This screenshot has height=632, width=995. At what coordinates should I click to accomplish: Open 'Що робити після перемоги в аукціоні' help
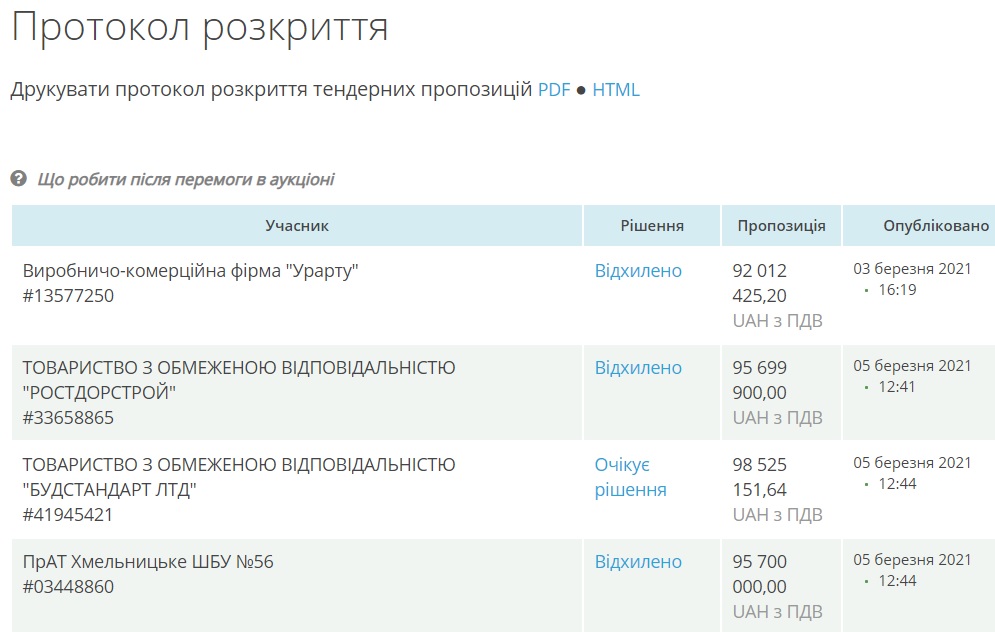[186, 180]
